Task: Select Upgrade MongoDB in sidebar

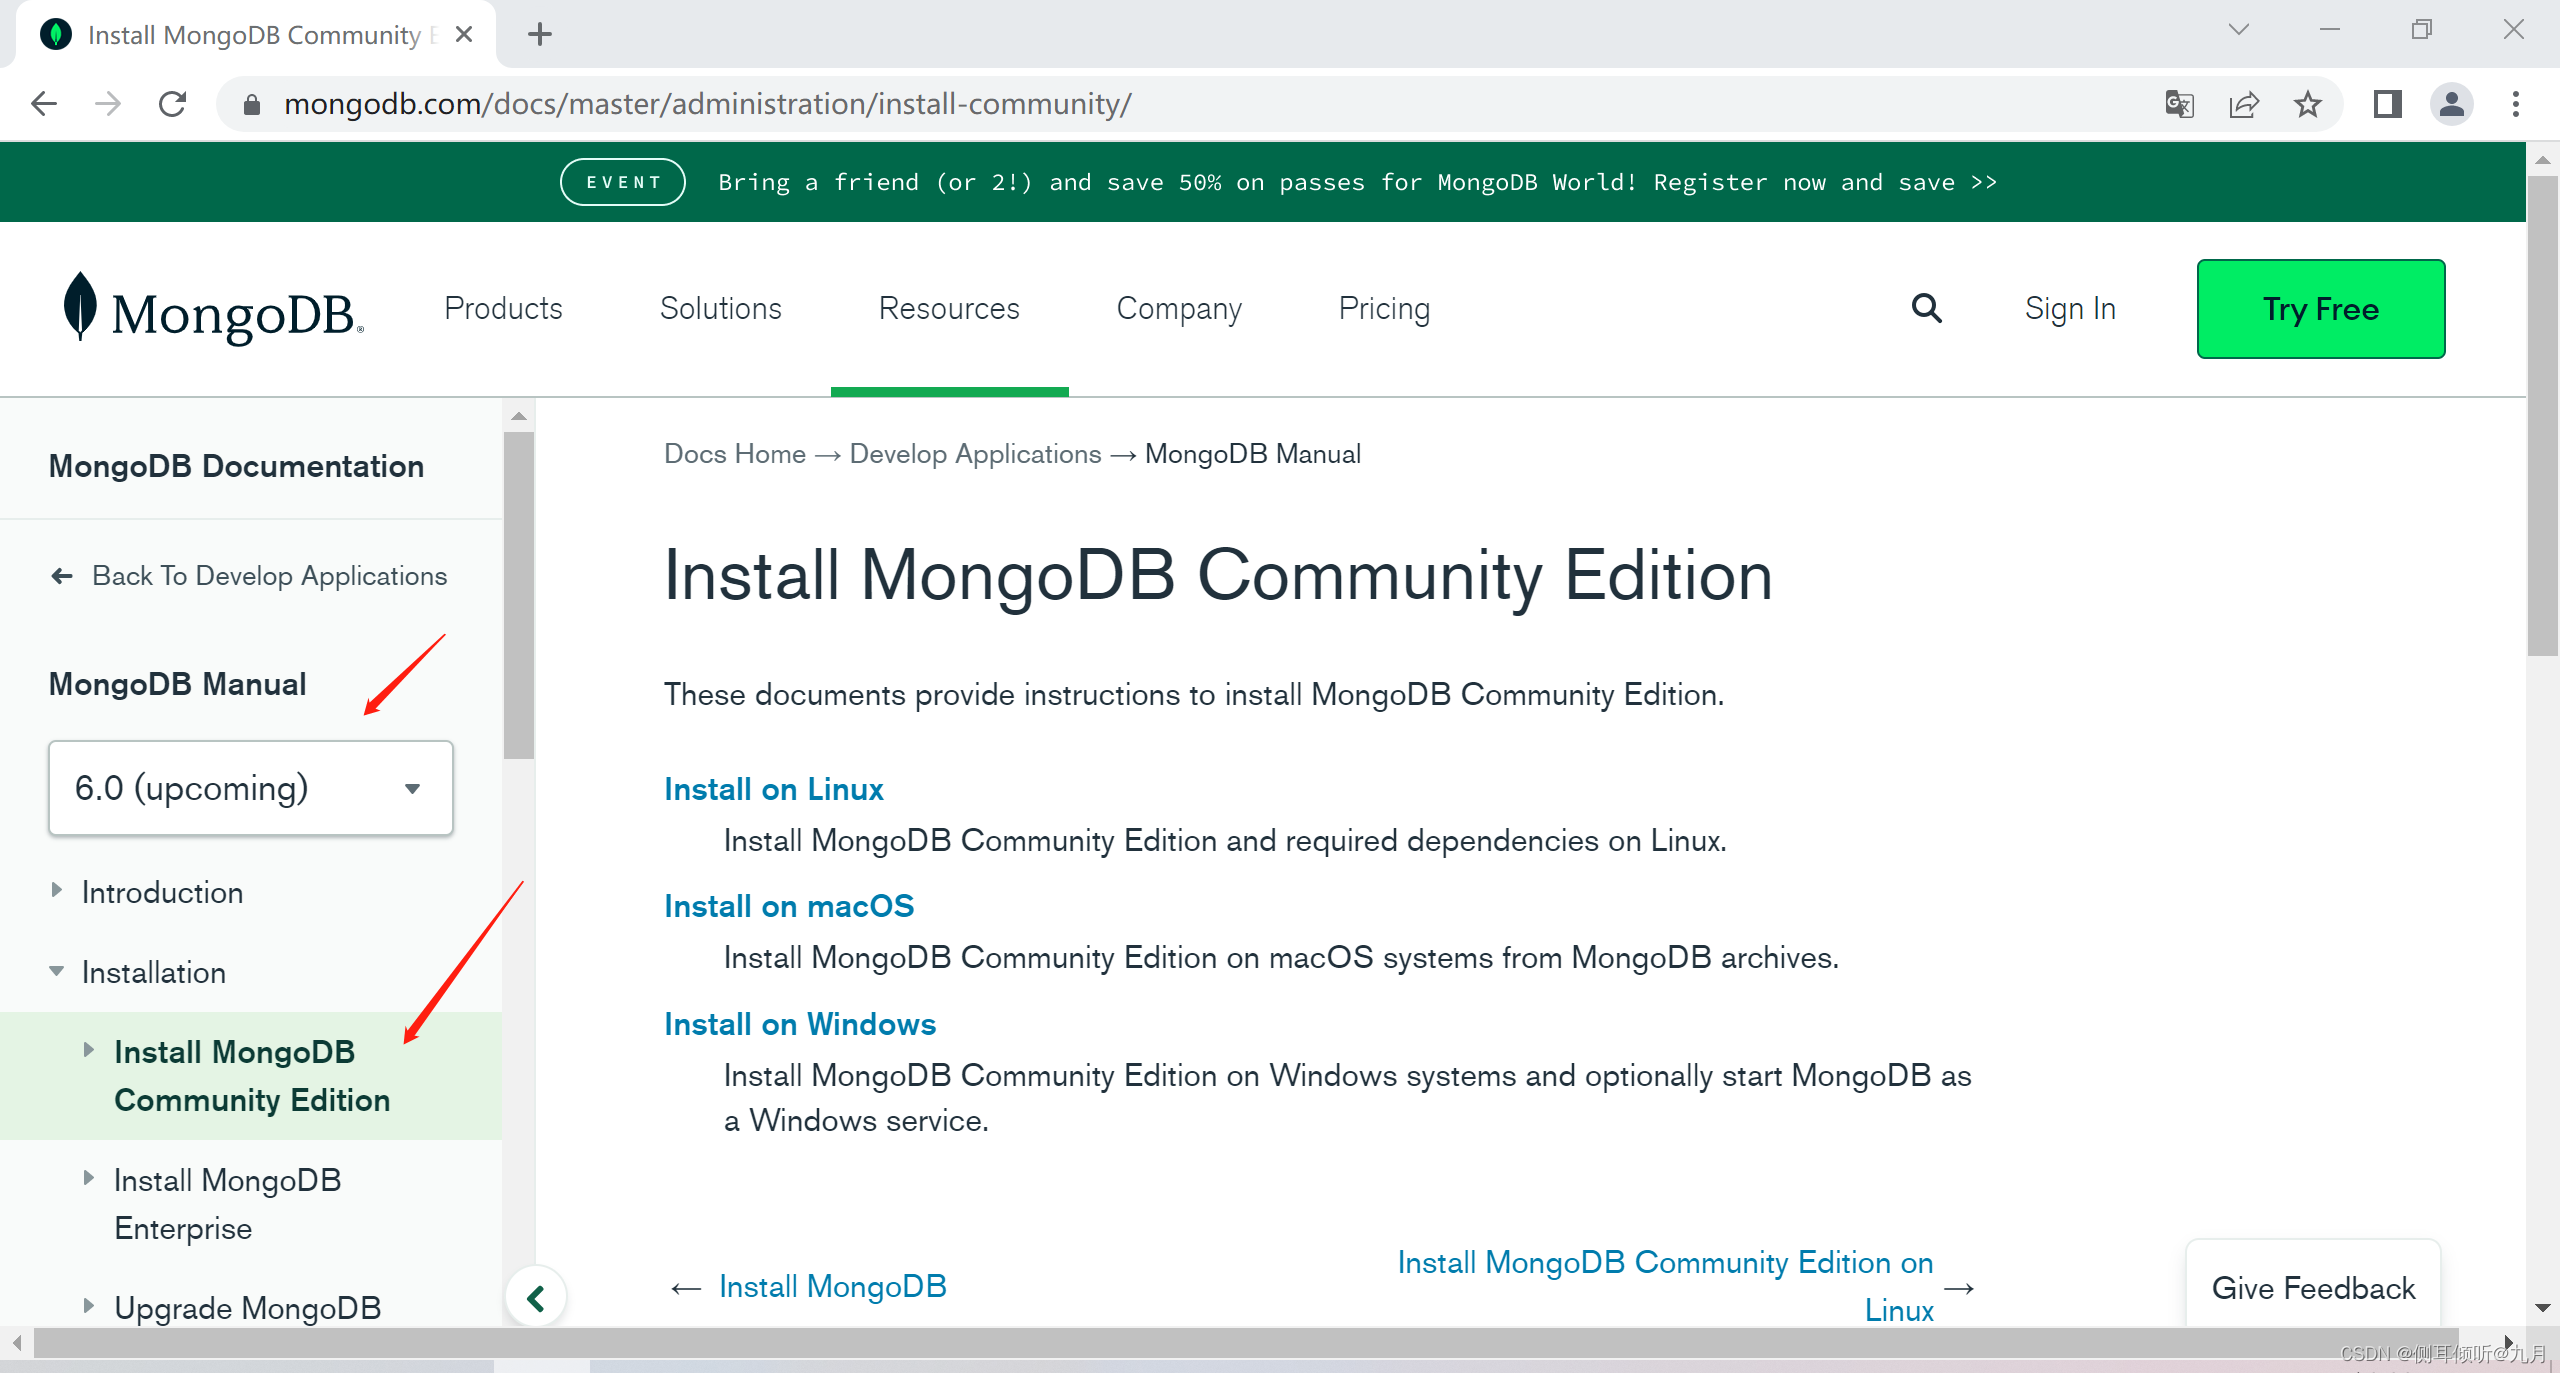Action: [248, 1308]
